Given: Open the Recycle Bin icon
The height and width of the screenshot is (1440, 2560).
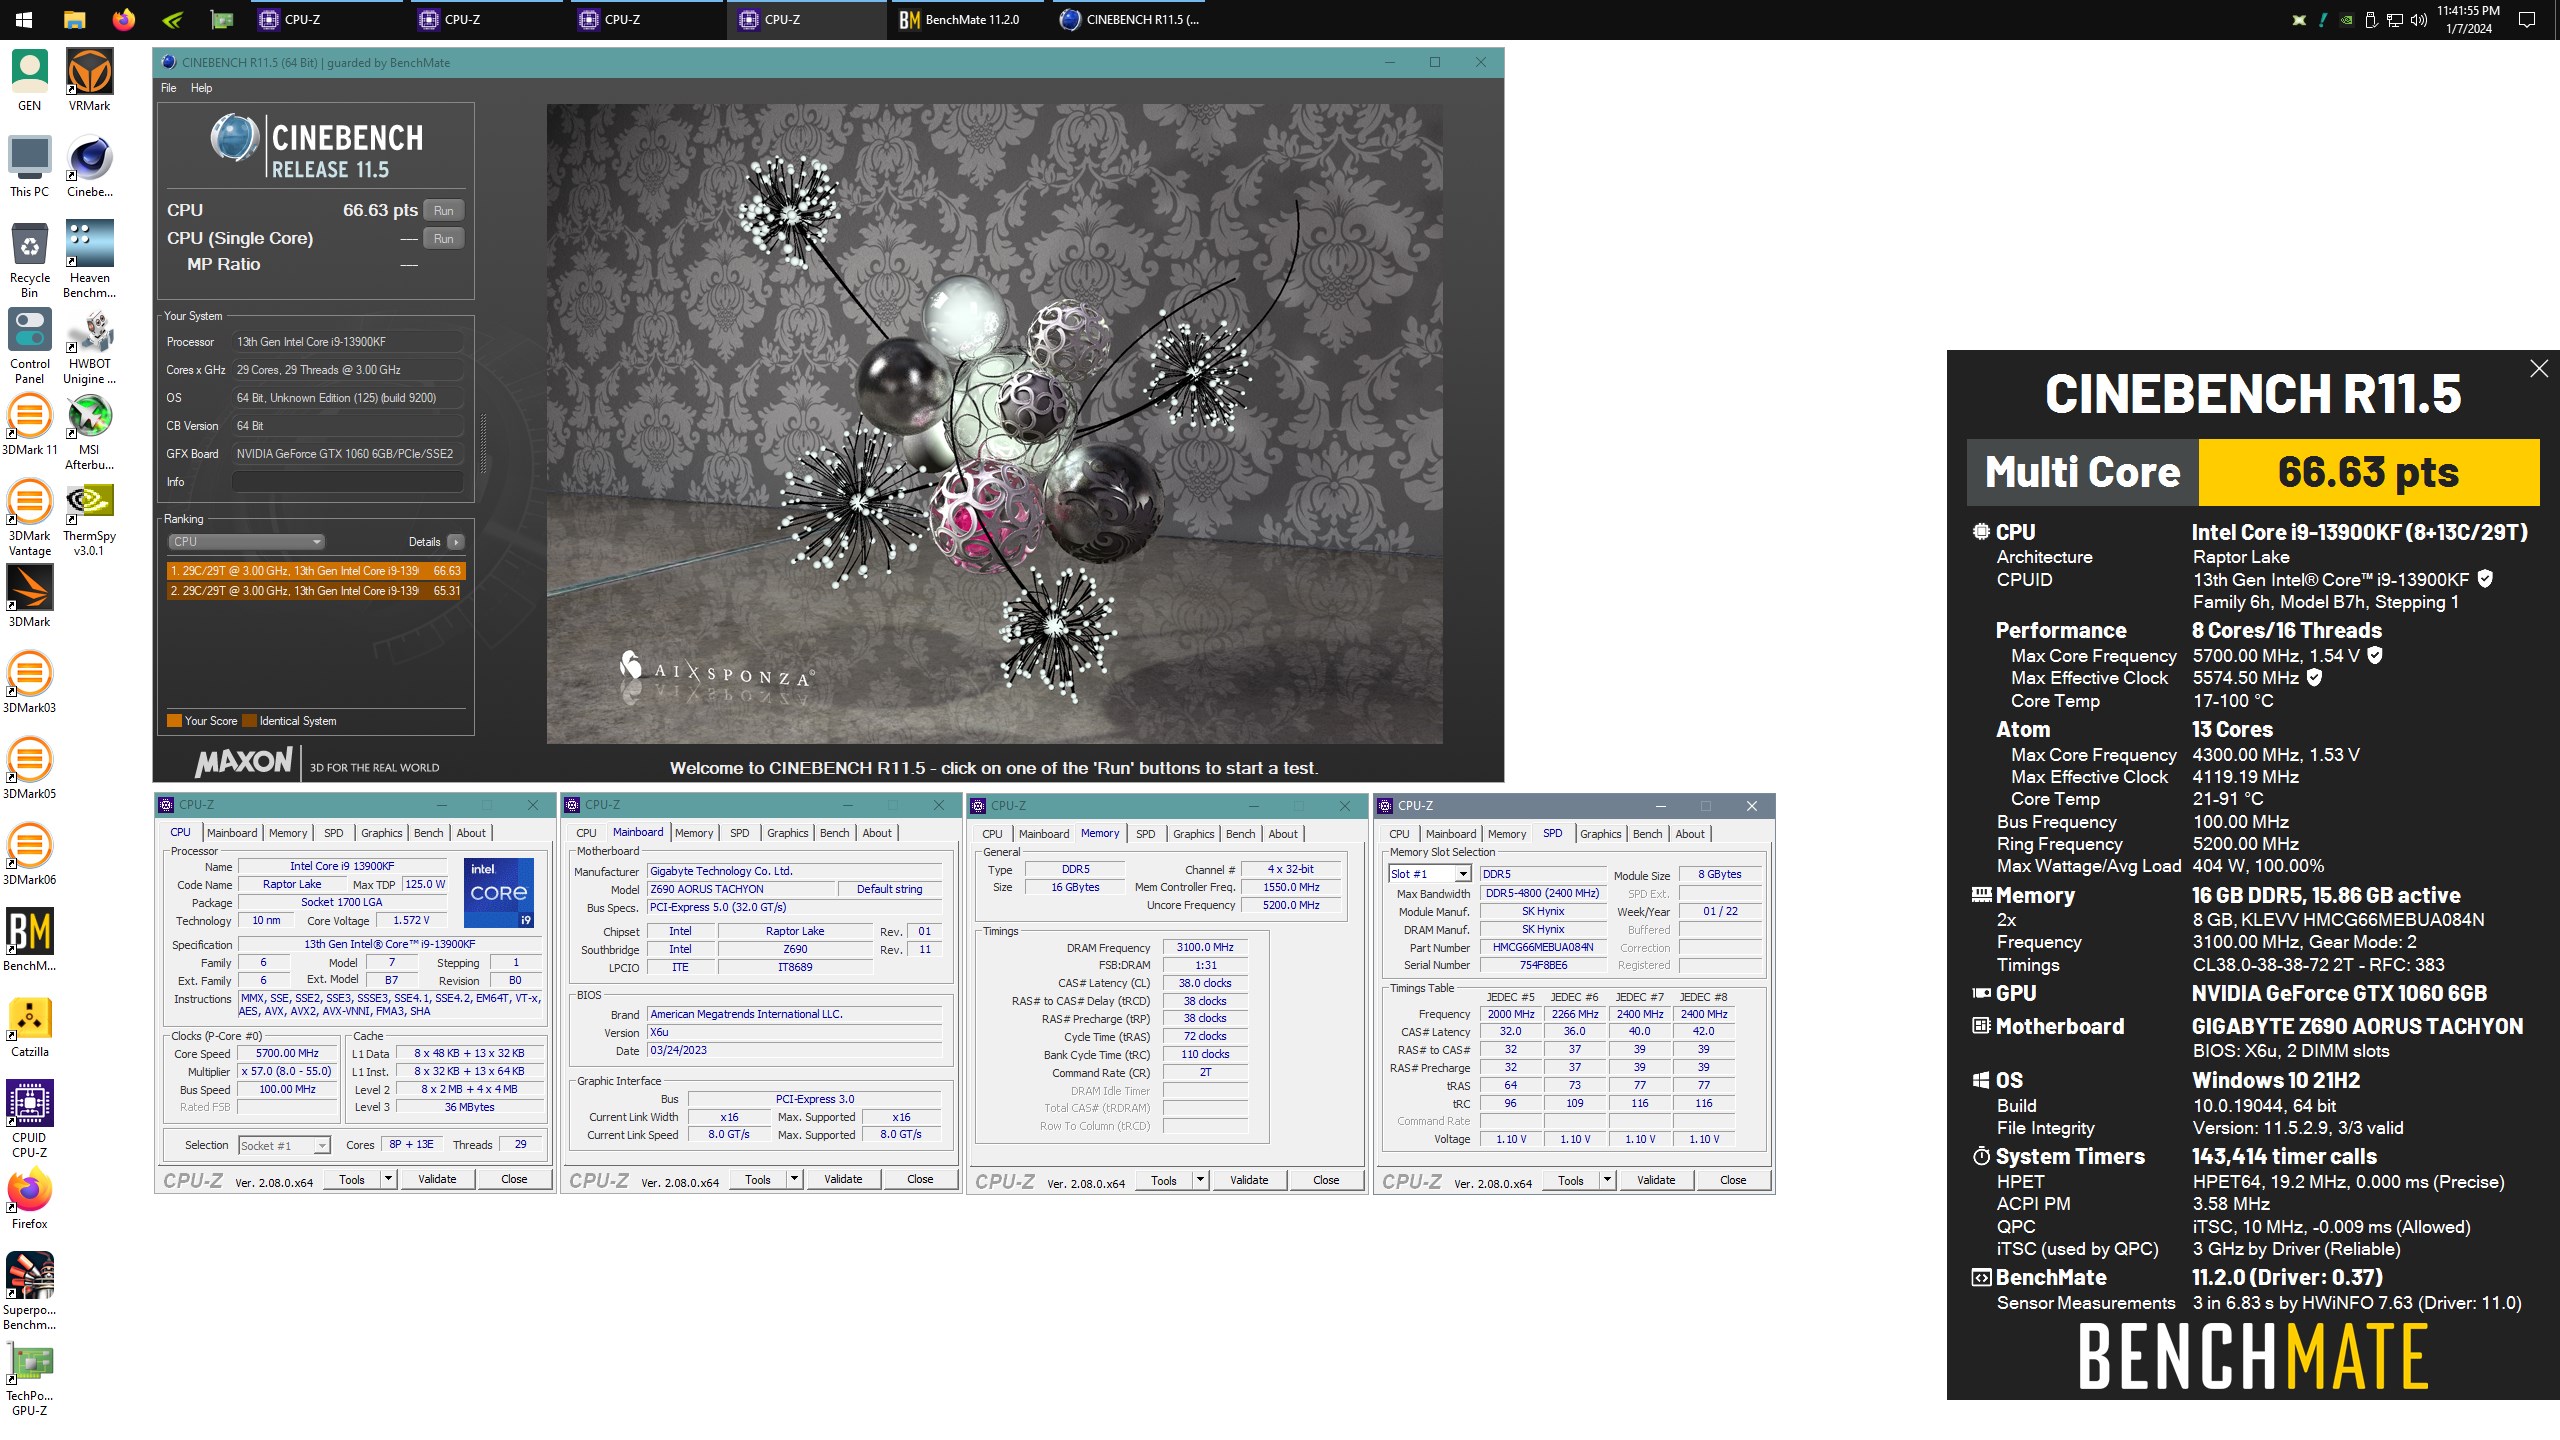Looking at the screenshot, I should click(x=29, y=260).
